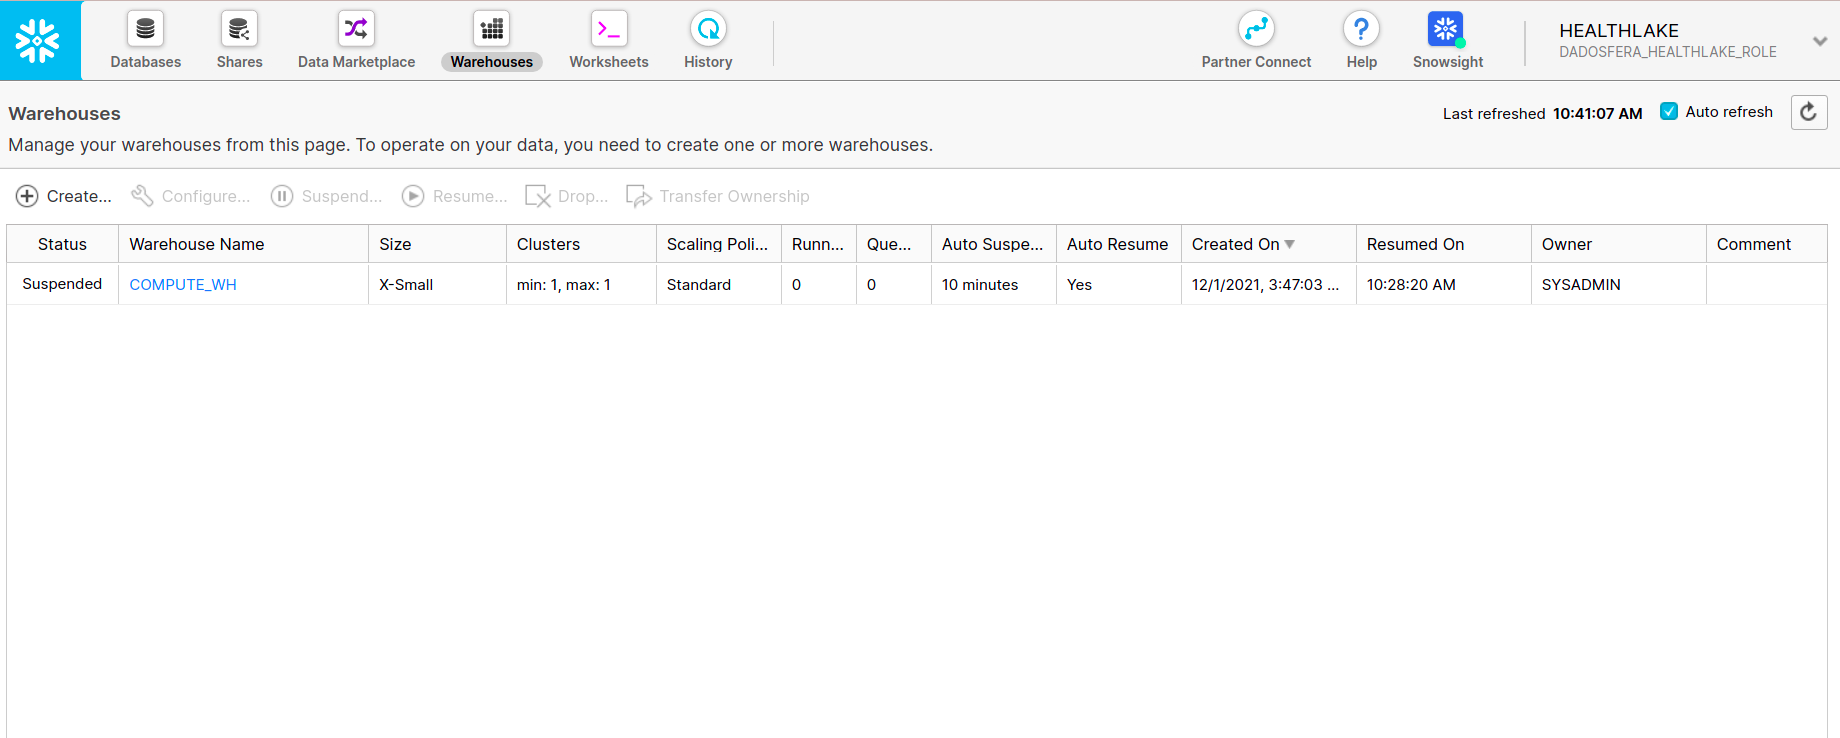Sort by the Status column header
1840x738 pixels.
[62, 244]
